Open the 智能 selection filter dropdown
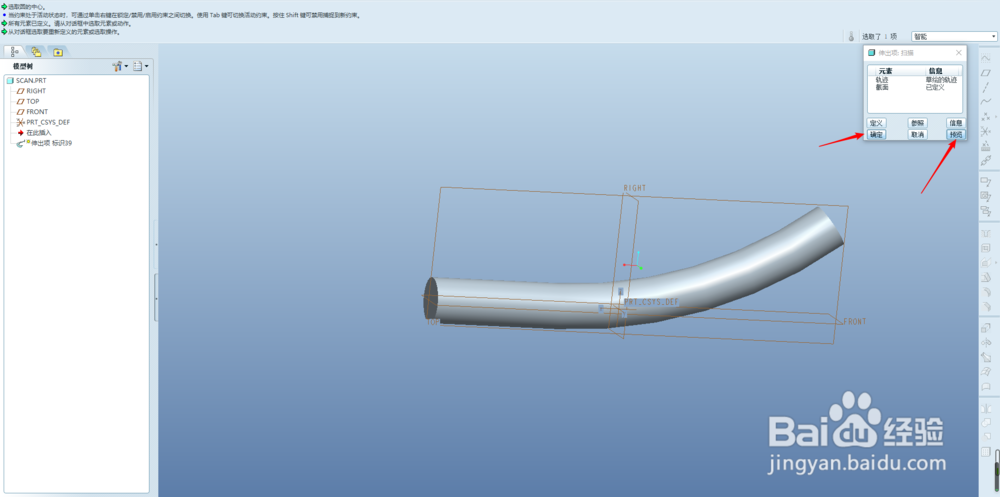 pyautogui.click(x=953, y=36)
